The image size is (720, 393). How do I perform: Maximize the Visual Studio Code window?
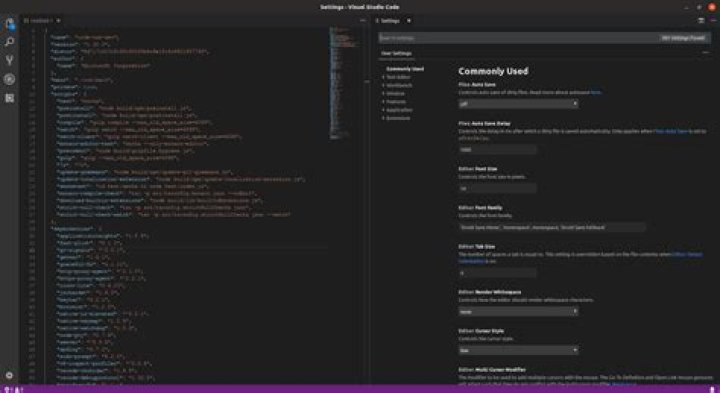pos(699,7)
